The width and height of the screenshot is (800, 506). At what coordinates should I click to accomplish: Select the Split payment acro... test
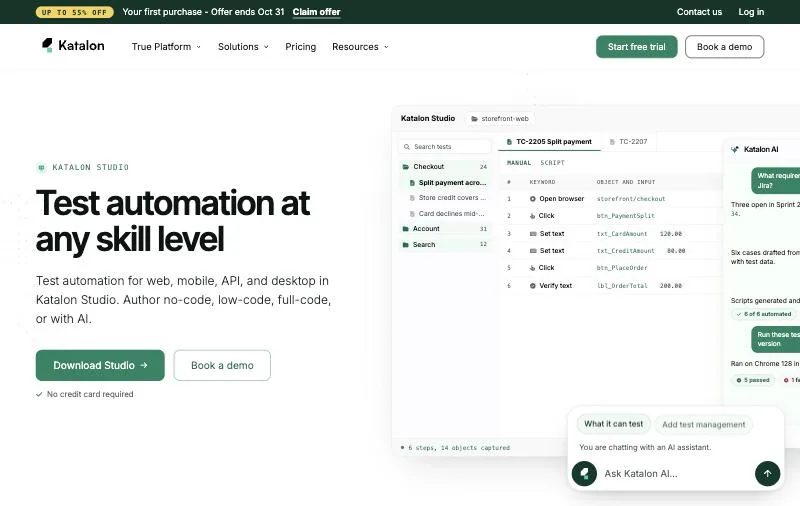447,183
